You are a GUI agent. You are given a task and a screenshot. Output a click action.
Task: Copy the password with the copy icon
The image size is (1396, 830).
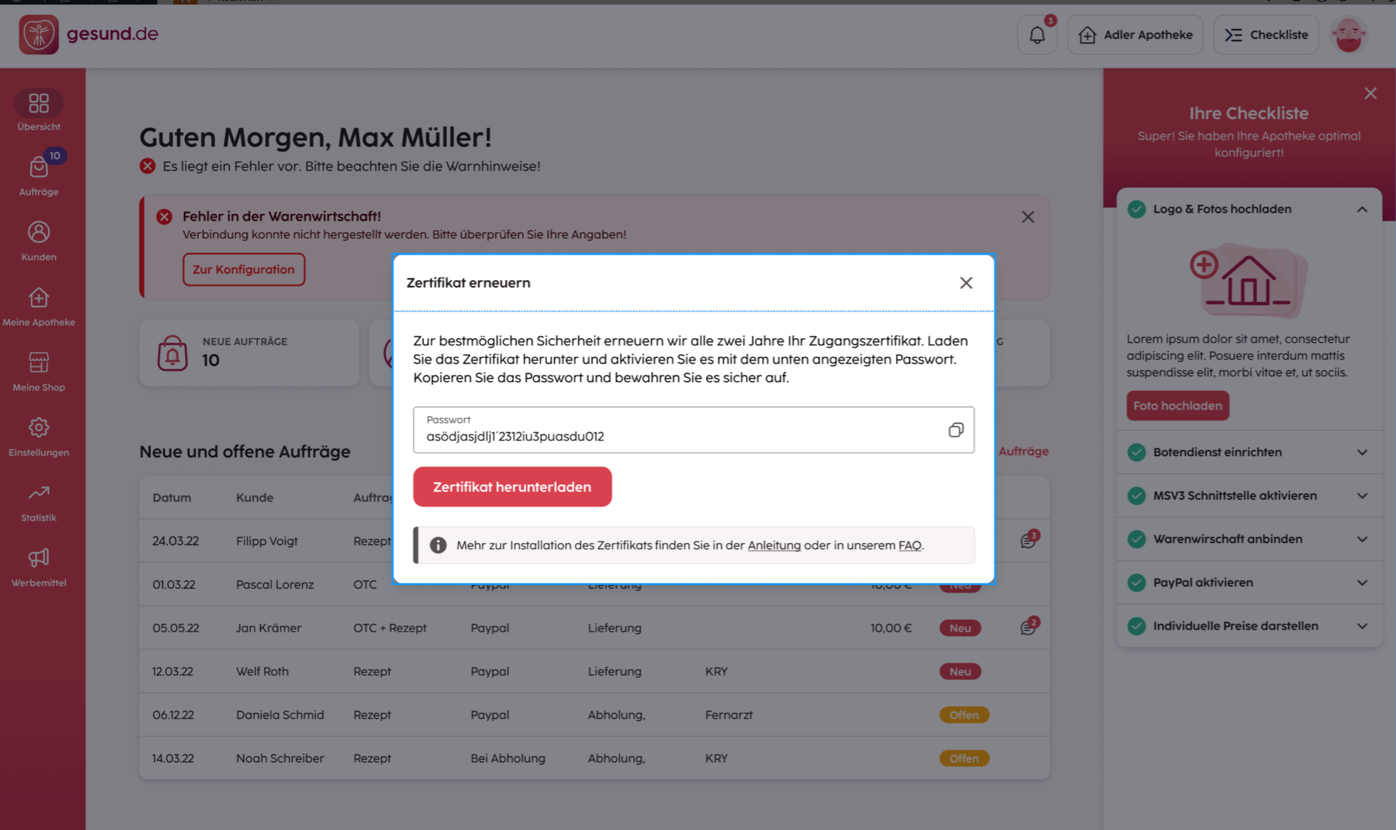[955, 430]
